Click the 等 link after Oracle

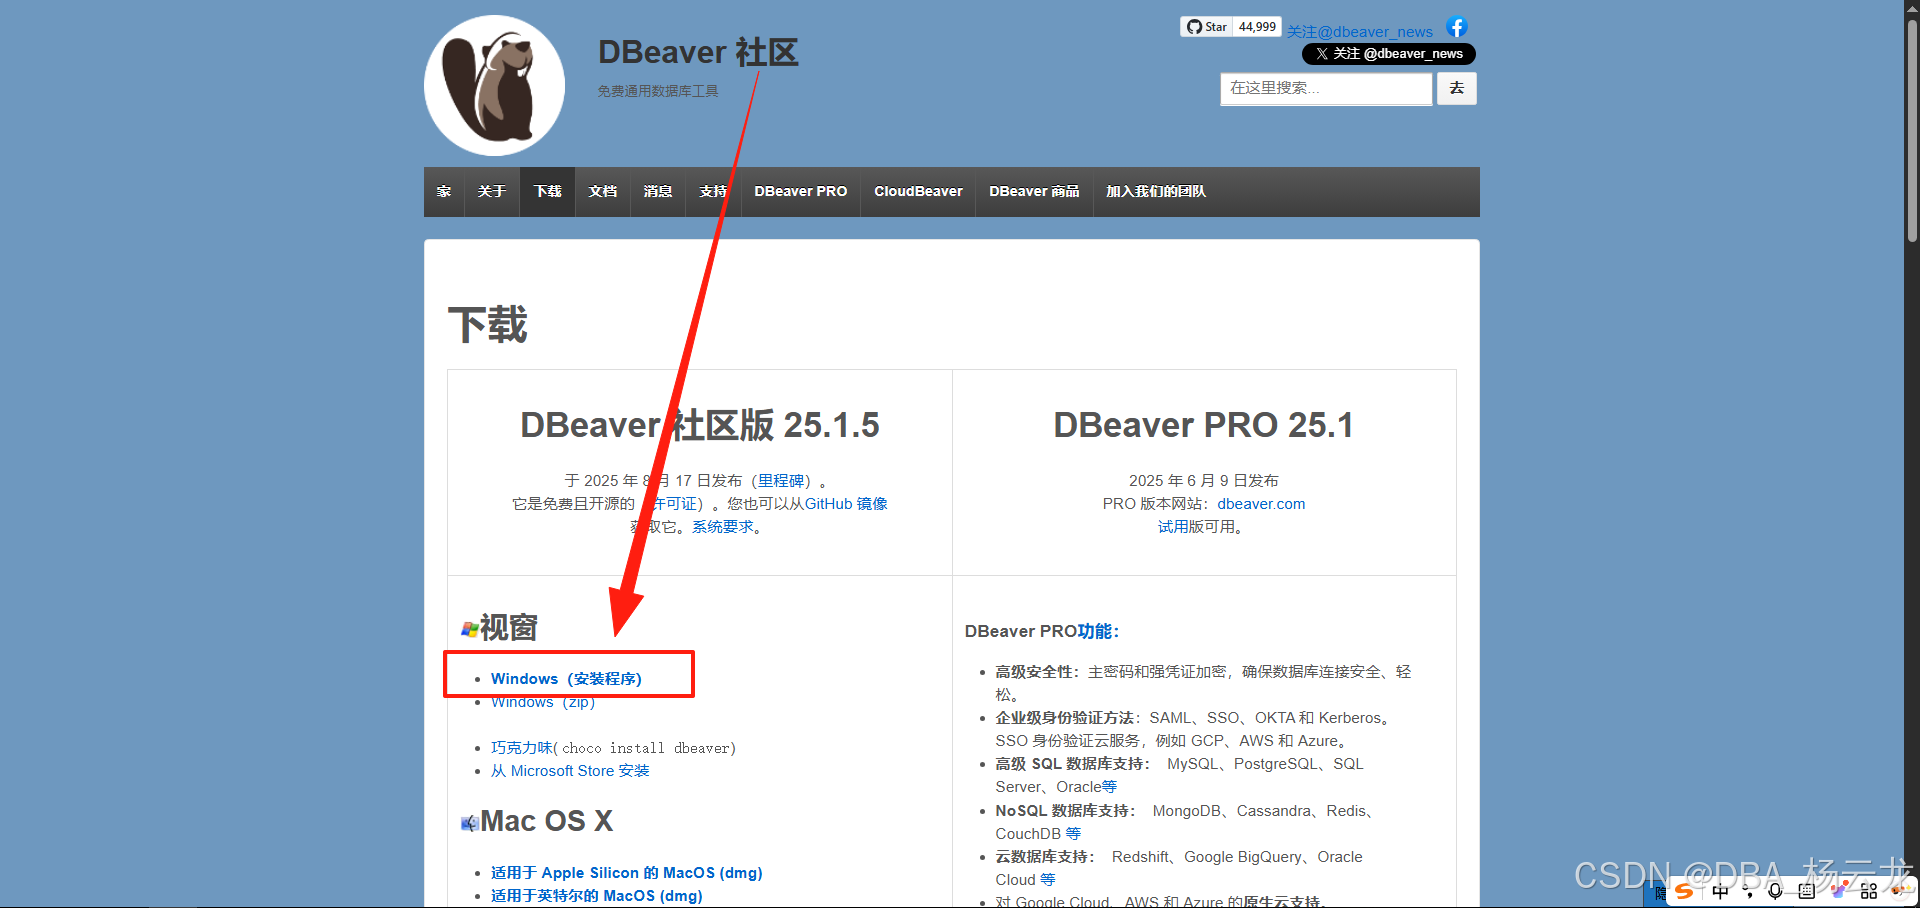click(x=1109, y=787)
